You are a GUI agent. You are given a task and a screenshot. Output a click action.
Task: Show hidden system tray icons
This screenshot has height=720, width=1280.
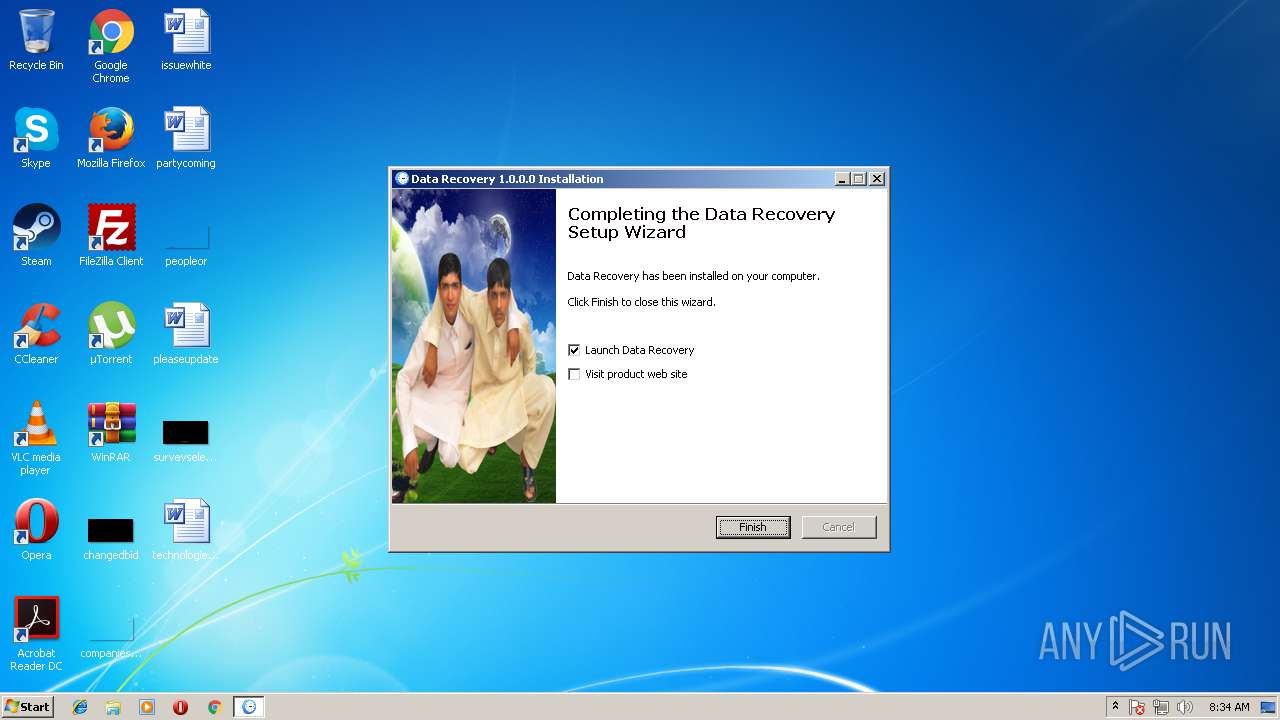tap(1115, 707)
